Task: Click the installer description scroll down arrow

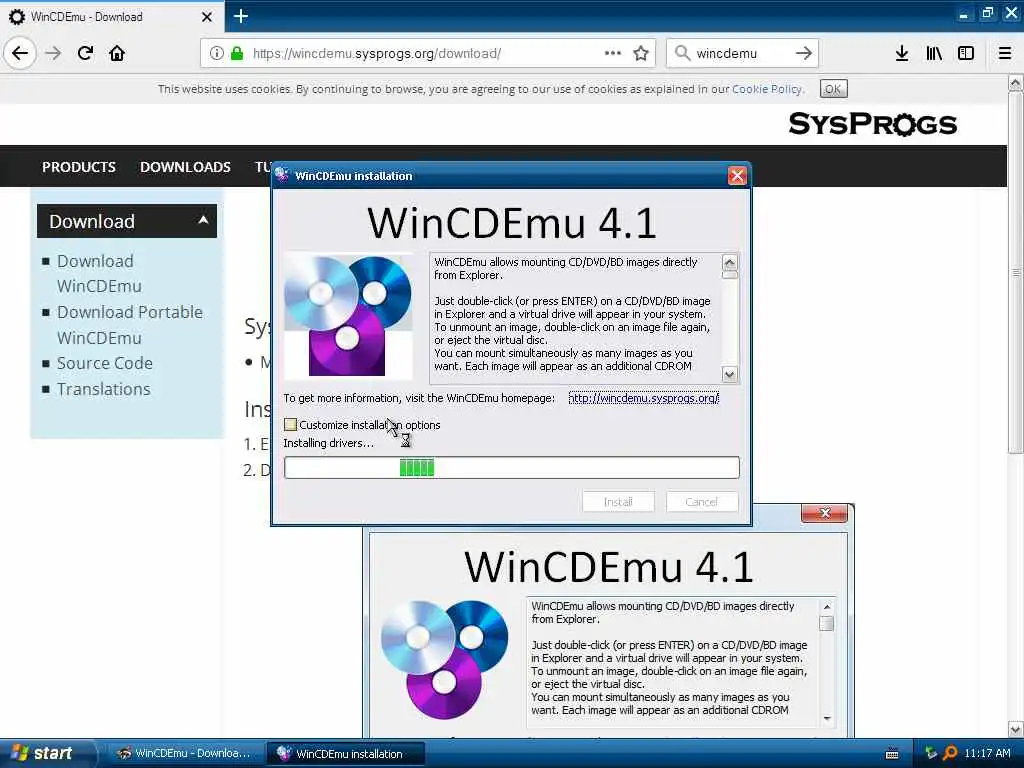Action: [x=729, y=374]
